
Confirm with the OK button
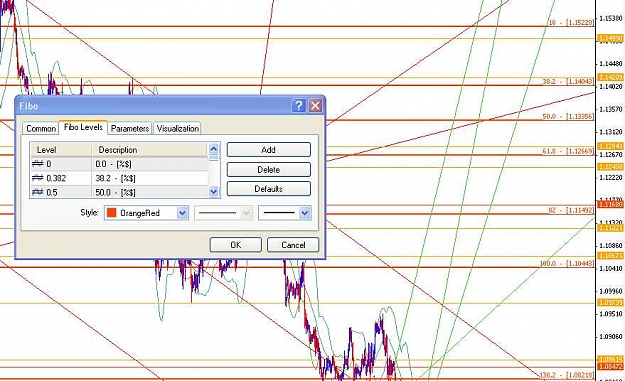pos(236,245)
